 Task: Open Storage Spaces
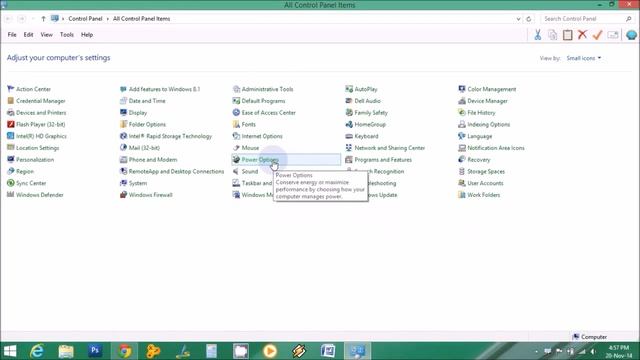click(482, 171)
